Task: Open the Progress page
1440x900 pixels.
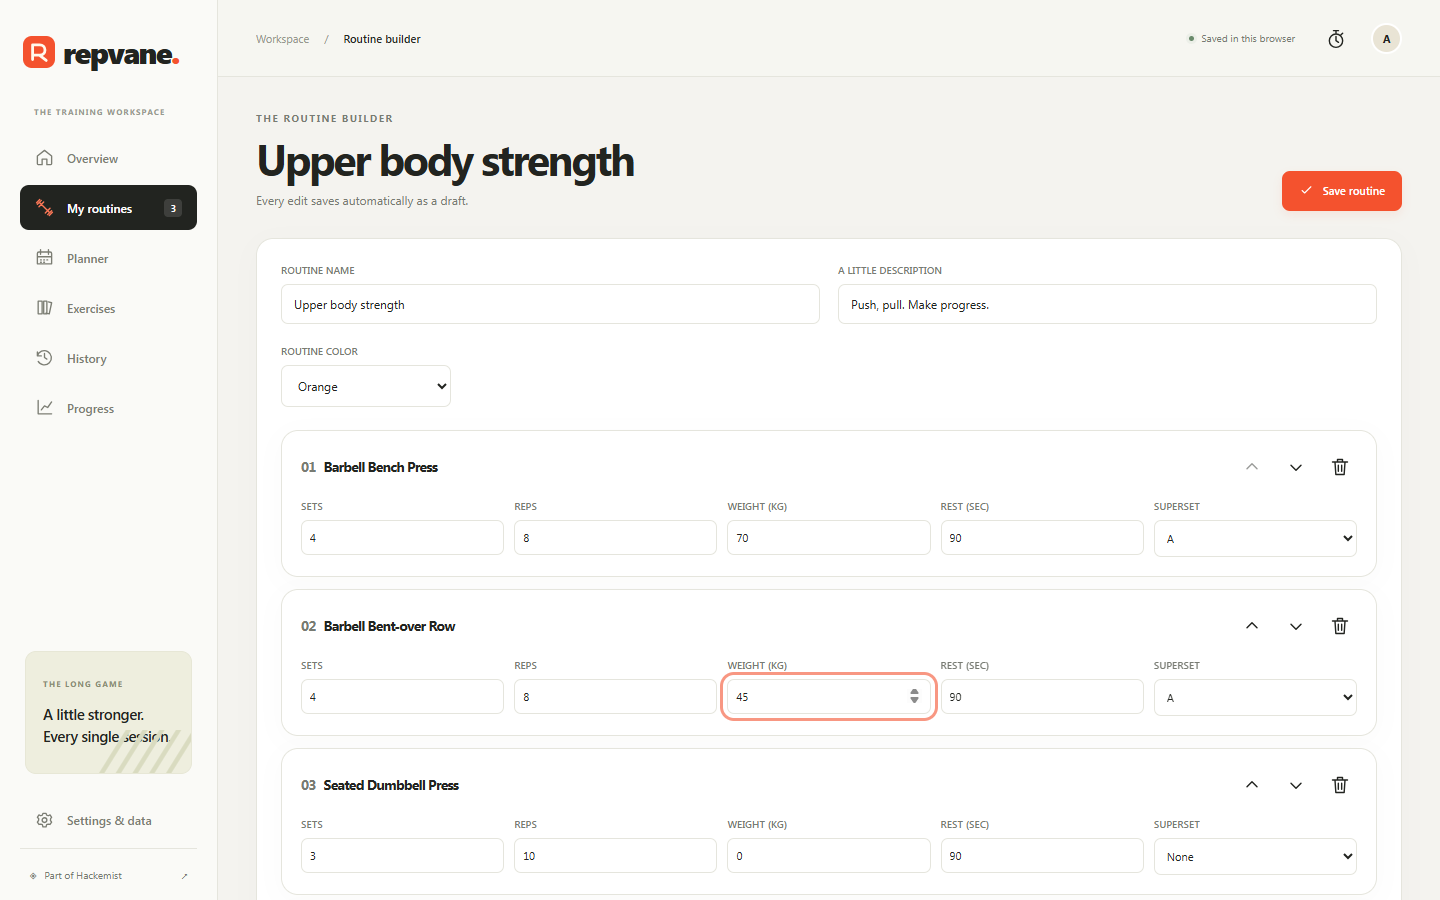Action: pyautogui.click(x=108, y=408)
